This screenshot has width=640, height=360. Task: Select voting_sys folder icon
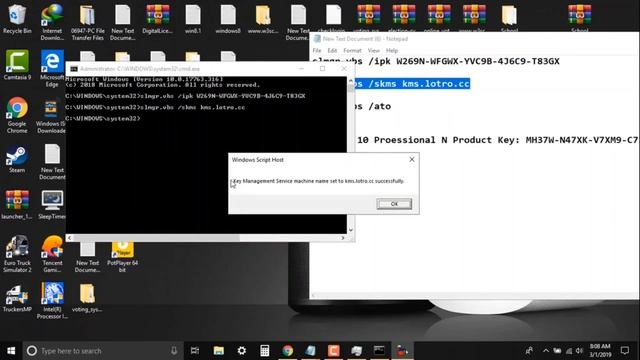coord(87,298)
